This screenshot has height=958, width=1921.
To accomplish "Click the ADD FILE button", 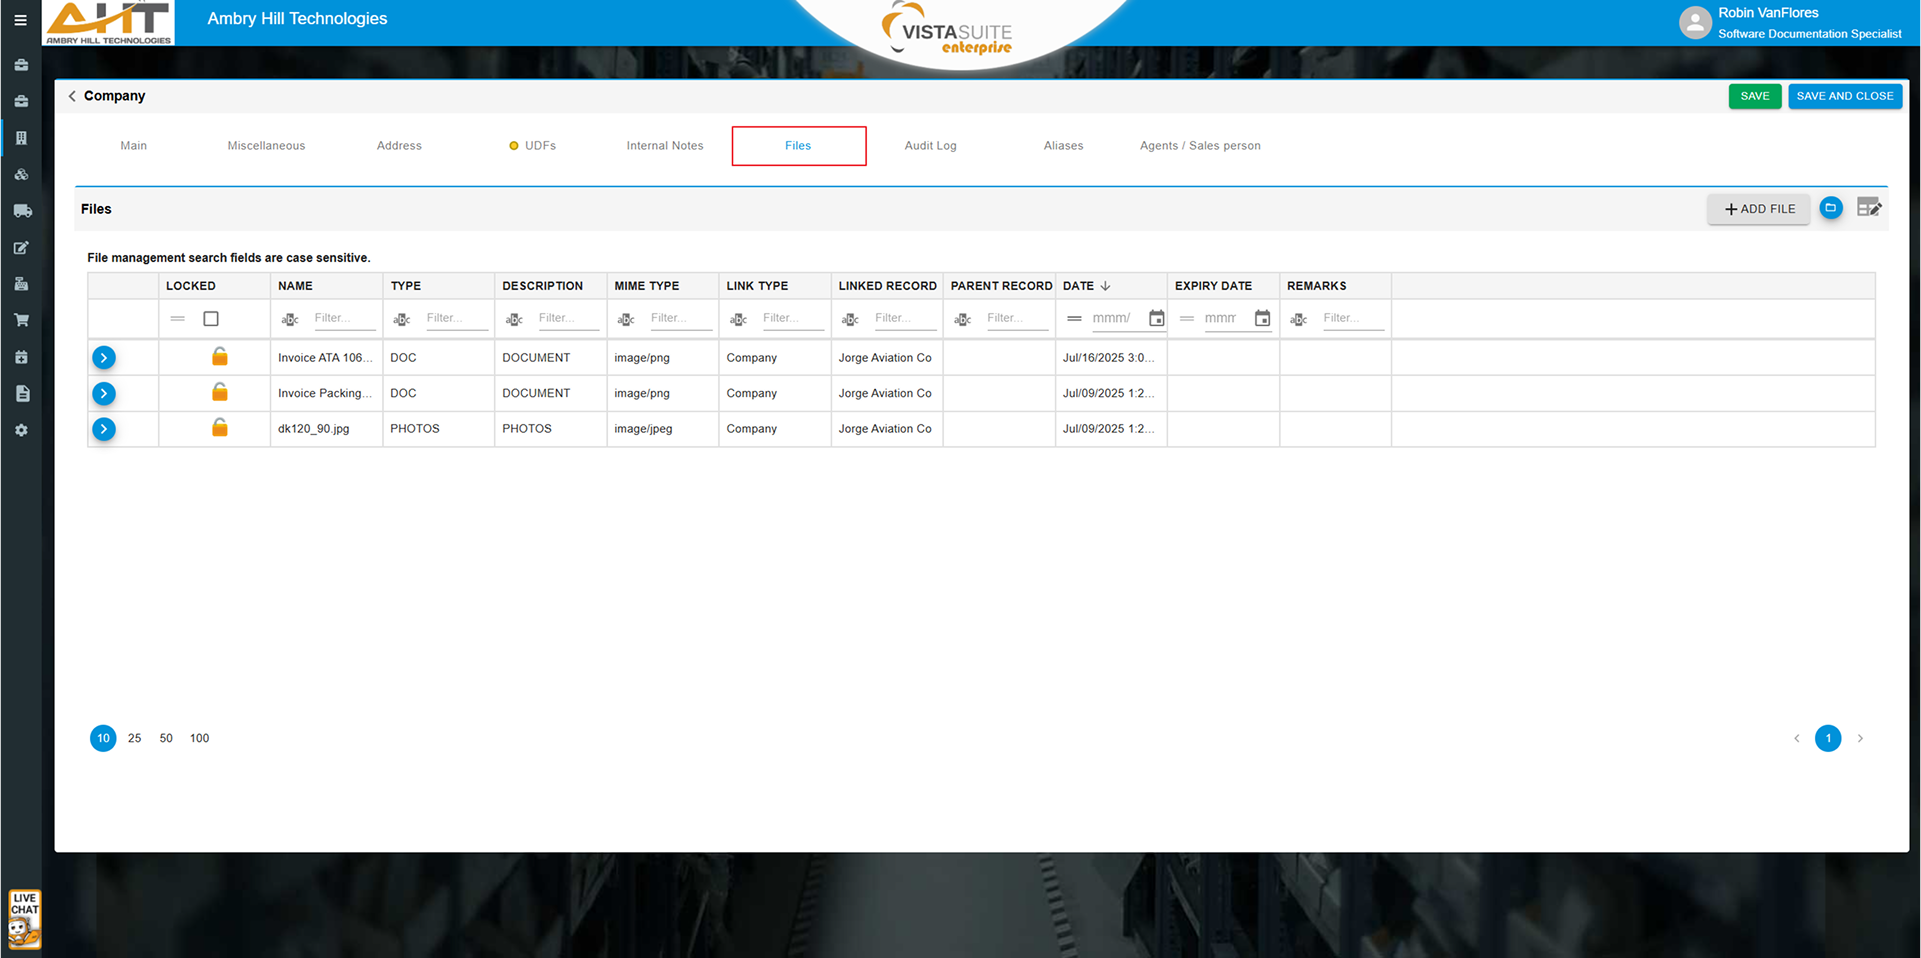I will tap(1758, 209).
